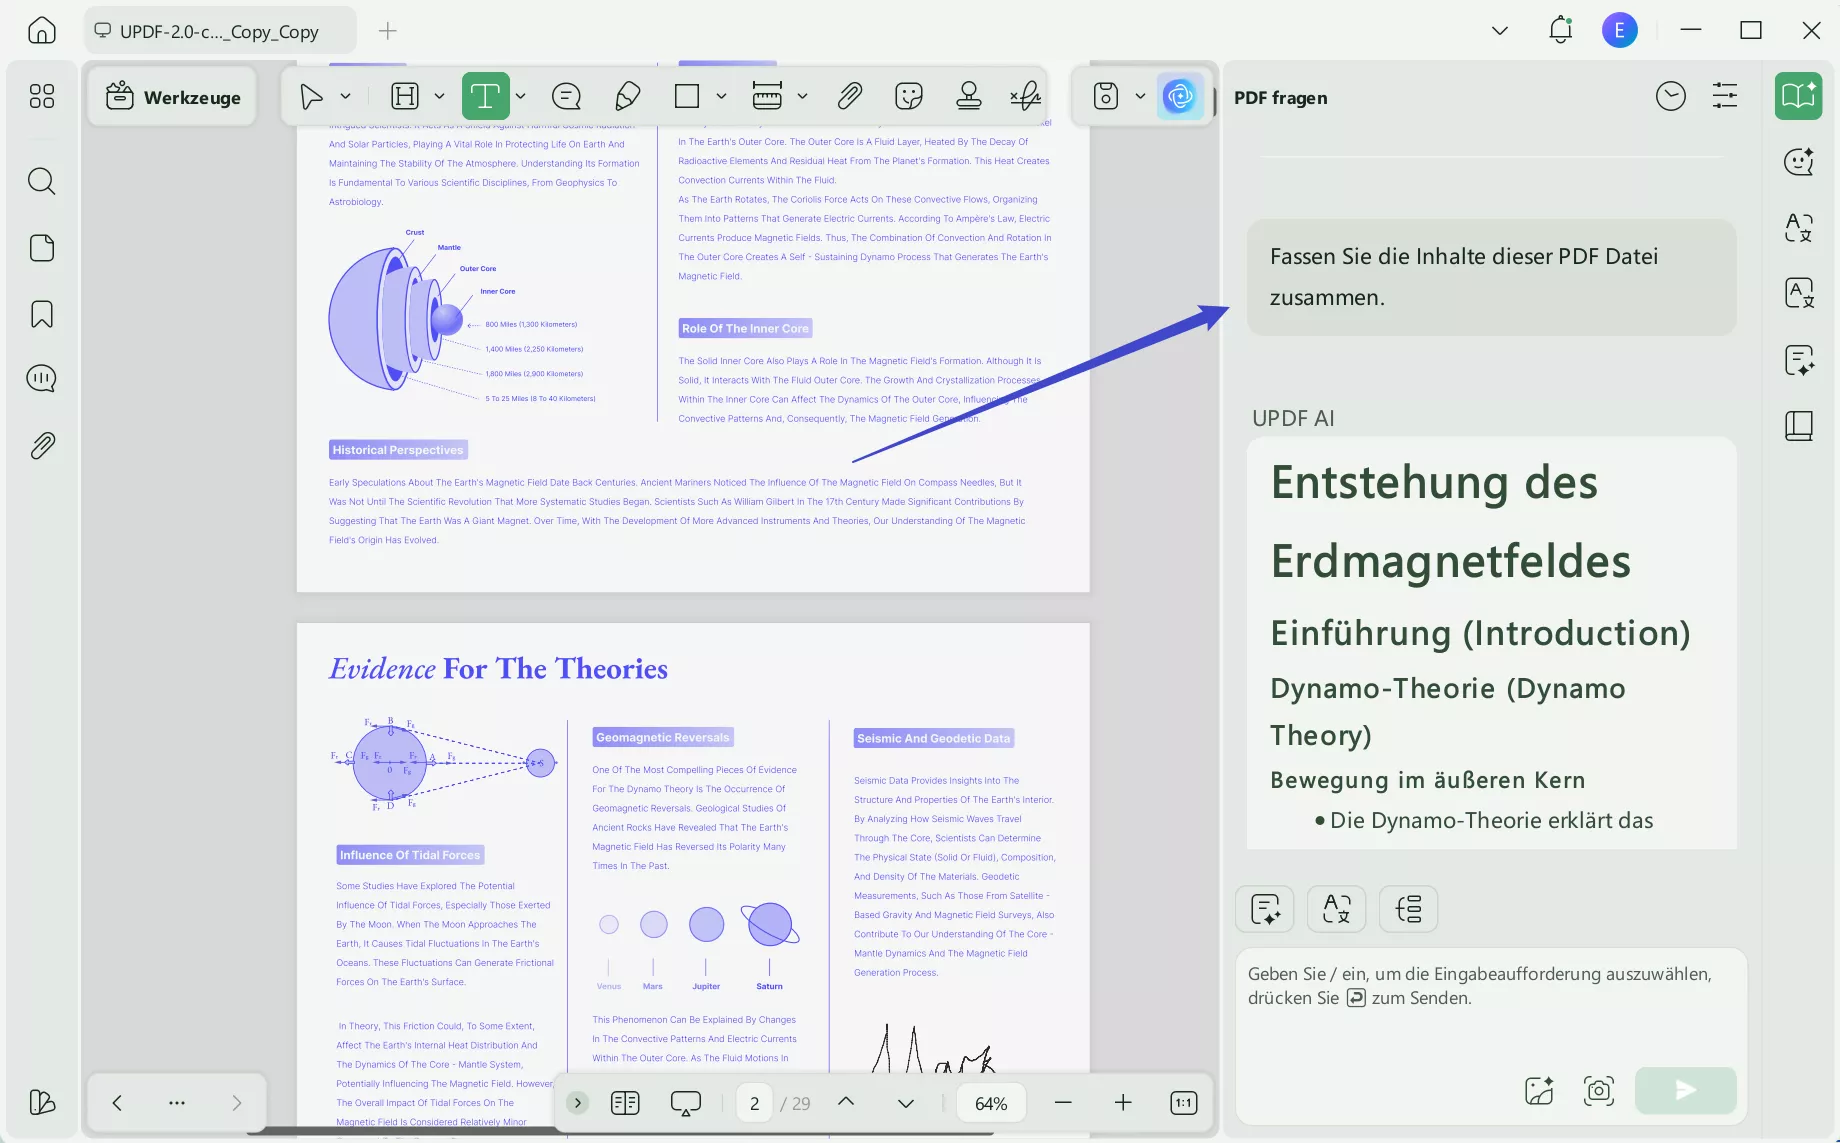Expand the bottom toolbar arrow button
1840x1143 pixels.
tap(577, 1103)
